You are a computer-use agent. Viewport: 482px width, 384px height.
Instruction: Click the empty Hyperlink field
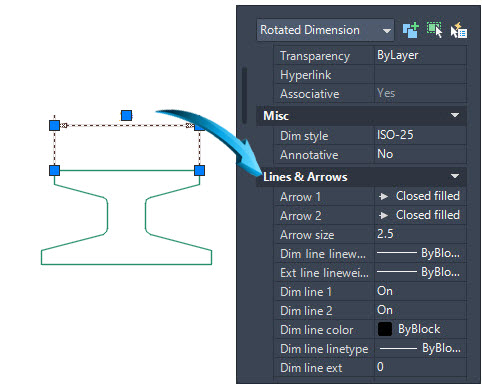coord(420,74)
